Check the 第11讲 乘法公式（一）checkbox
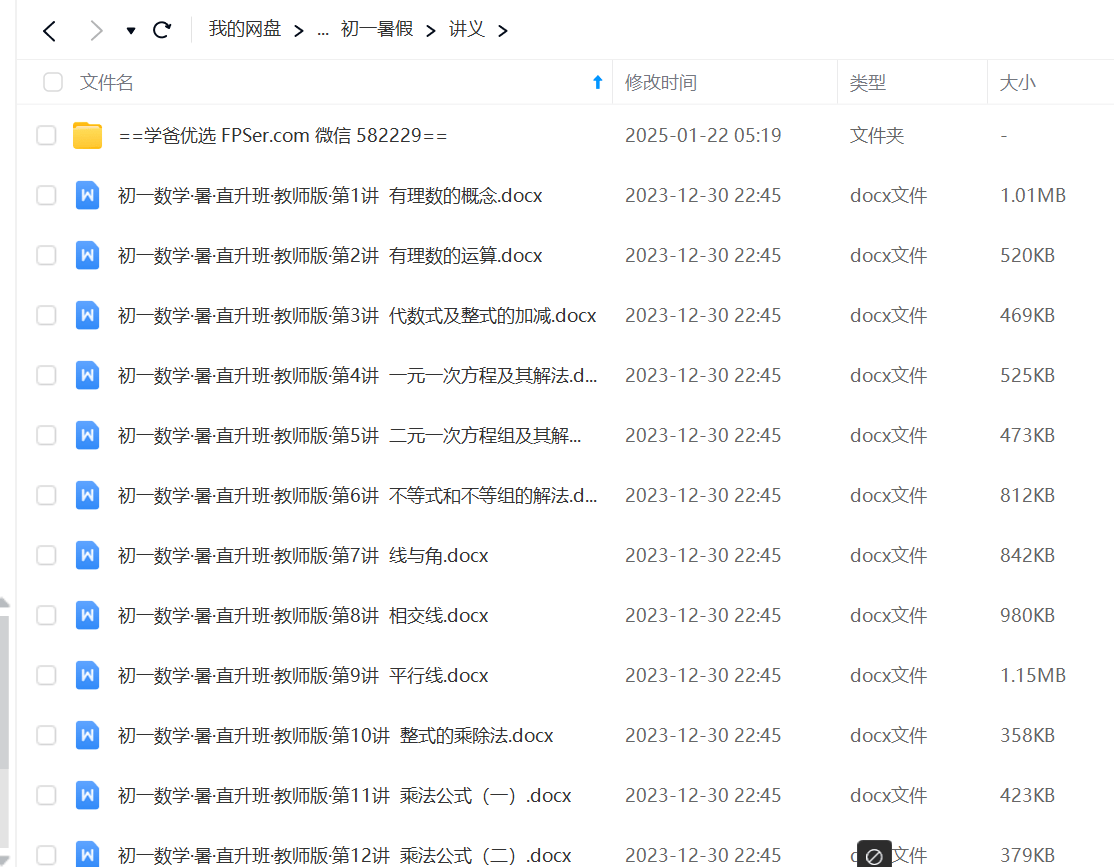The height and width of the screenshot is (867, 1114). tap(46, 796)
